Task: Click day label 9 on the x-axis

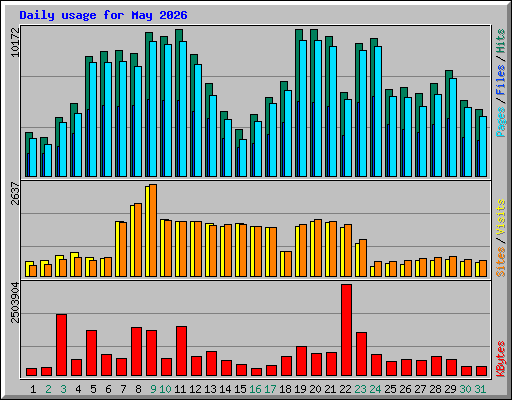Action: tap(153, 389)
